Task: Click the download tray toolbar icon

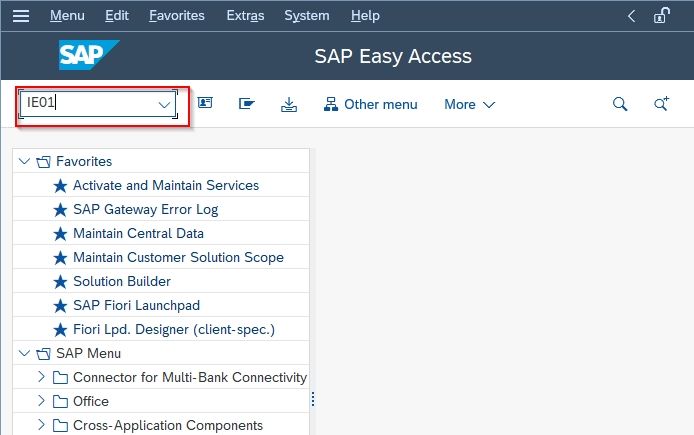Action: (x=289, y=104)
